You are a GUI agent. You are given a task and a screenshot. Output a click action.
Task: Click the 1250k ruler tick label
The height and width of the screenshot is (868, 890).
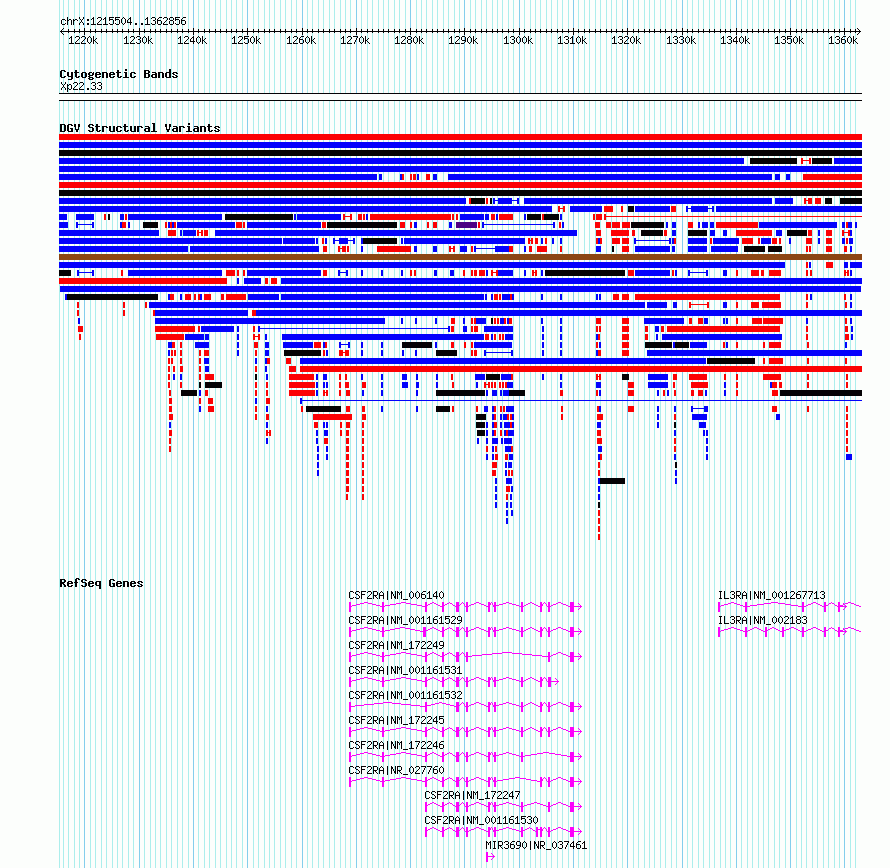pyautogui.click(x=246, y=40)
